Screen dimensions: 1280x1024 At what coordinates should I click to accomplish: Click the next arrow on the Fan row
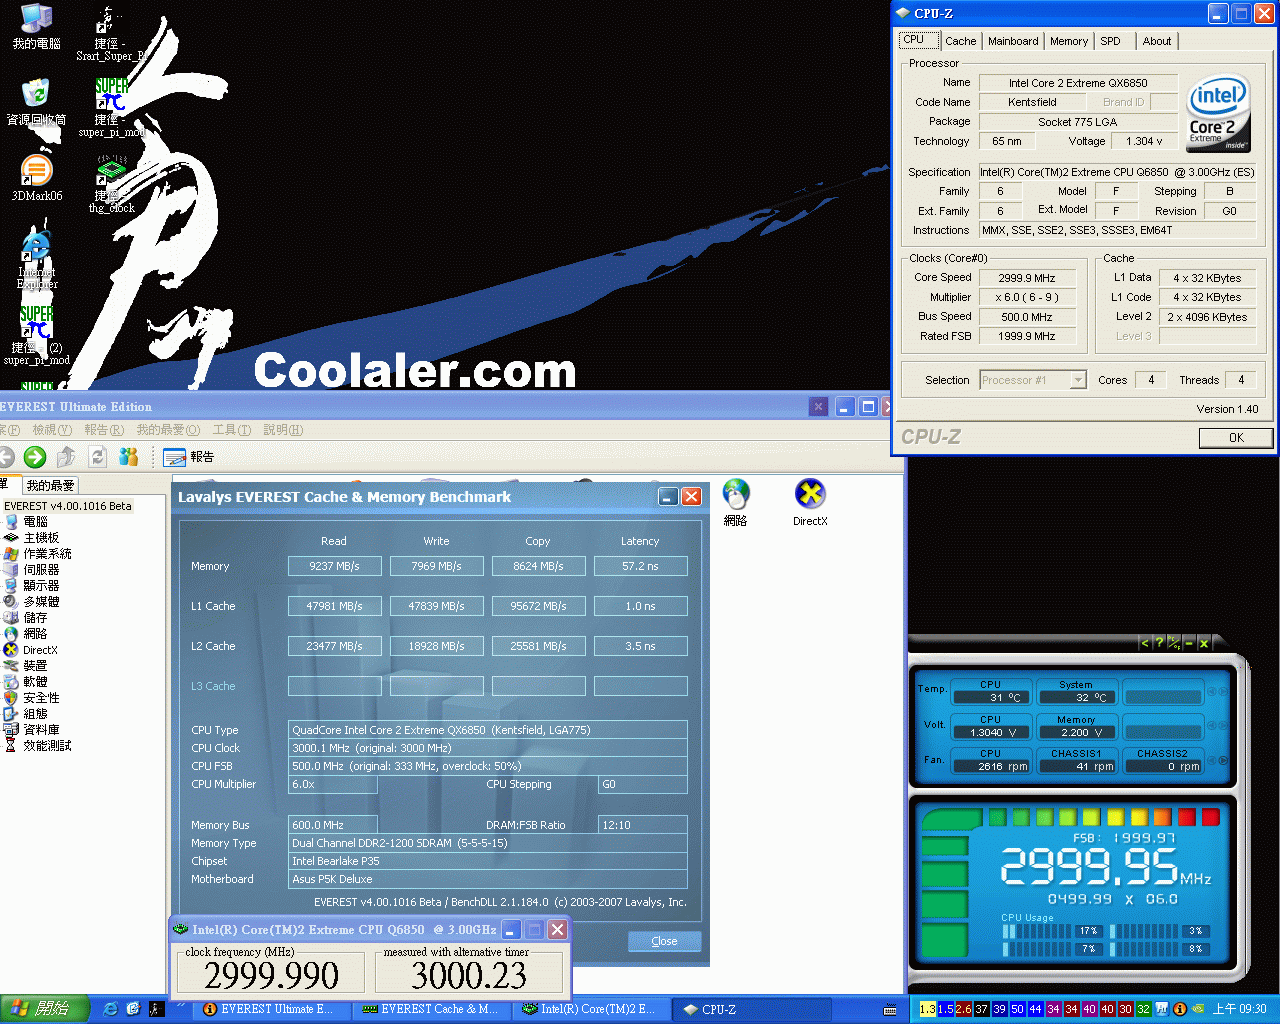coord(1224,760)
